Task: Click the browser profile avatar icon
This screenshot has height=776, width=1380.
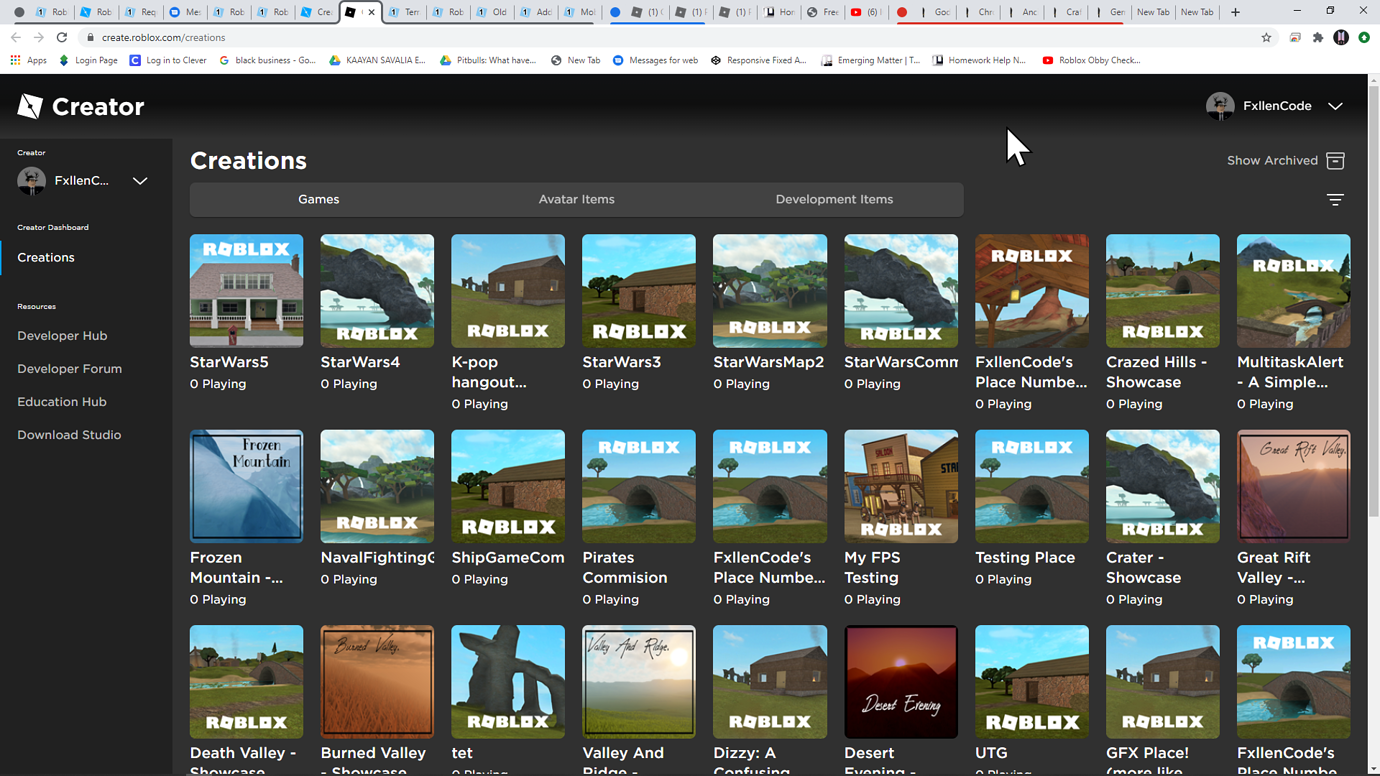Action: tap(1341, 37)
